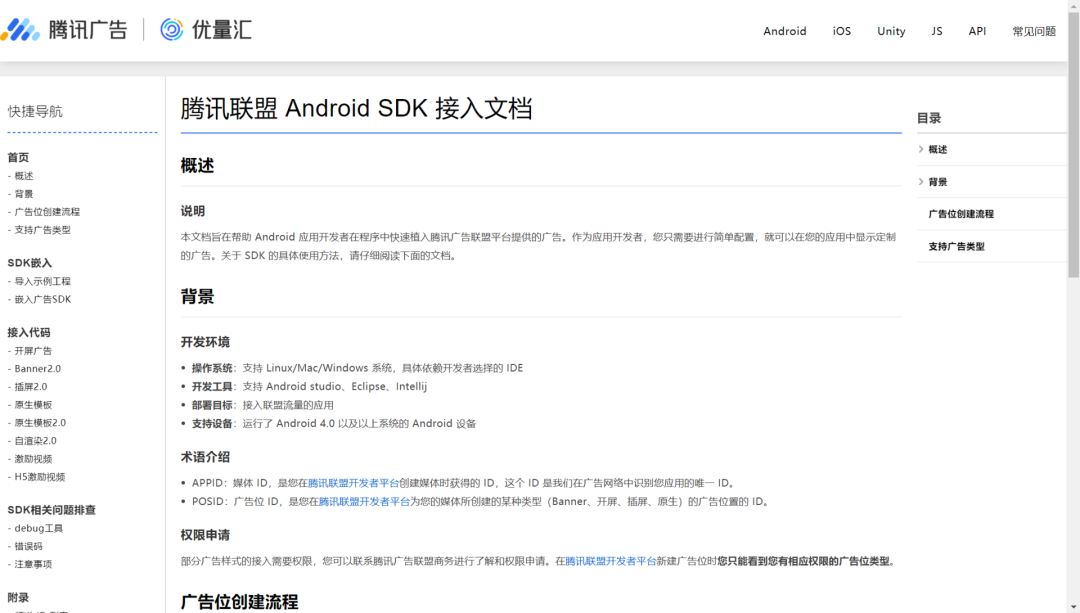Select 广告位创建流程 in the 快捷导航 sidebar
The image size is (1080, 613).
pos(47,212)
